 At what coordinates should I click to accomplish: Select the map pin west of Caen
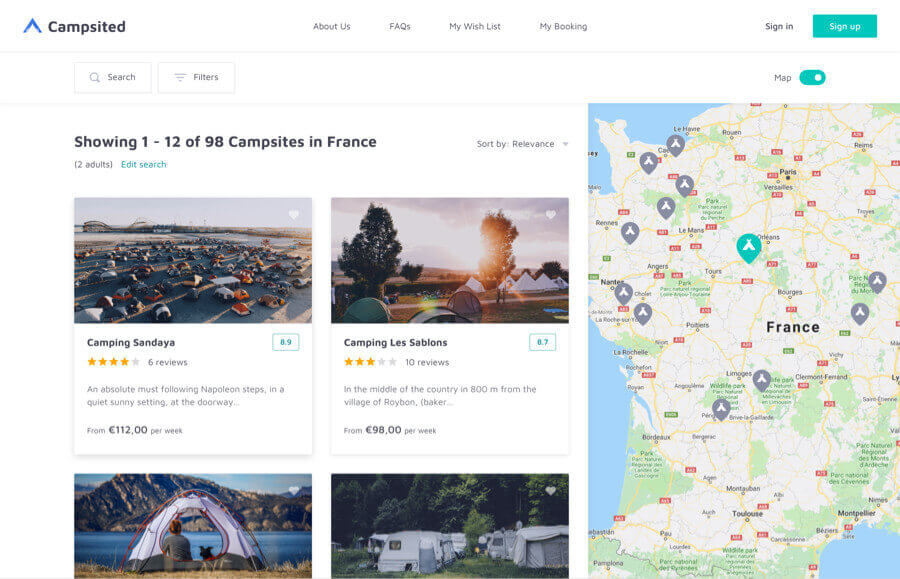coord(649,162)
